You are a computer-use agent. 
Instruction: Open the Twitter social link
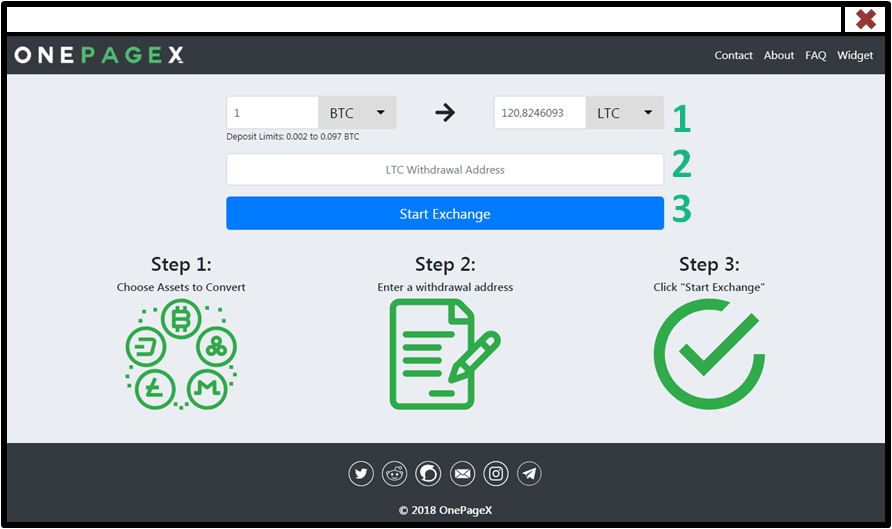[x=361, y=473]
